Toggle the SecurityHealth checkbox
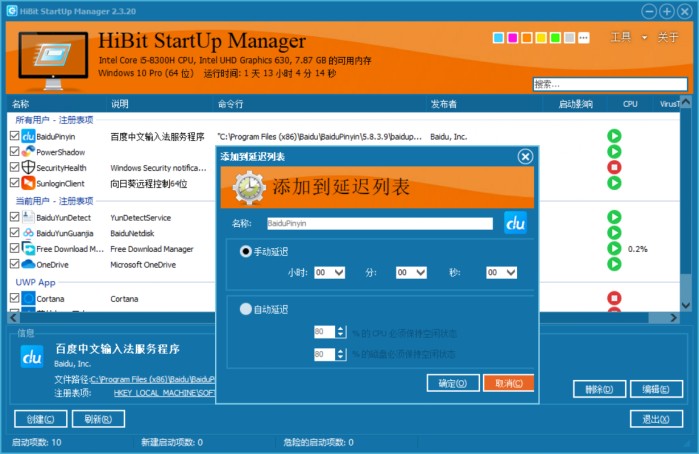 pos(14,167)
